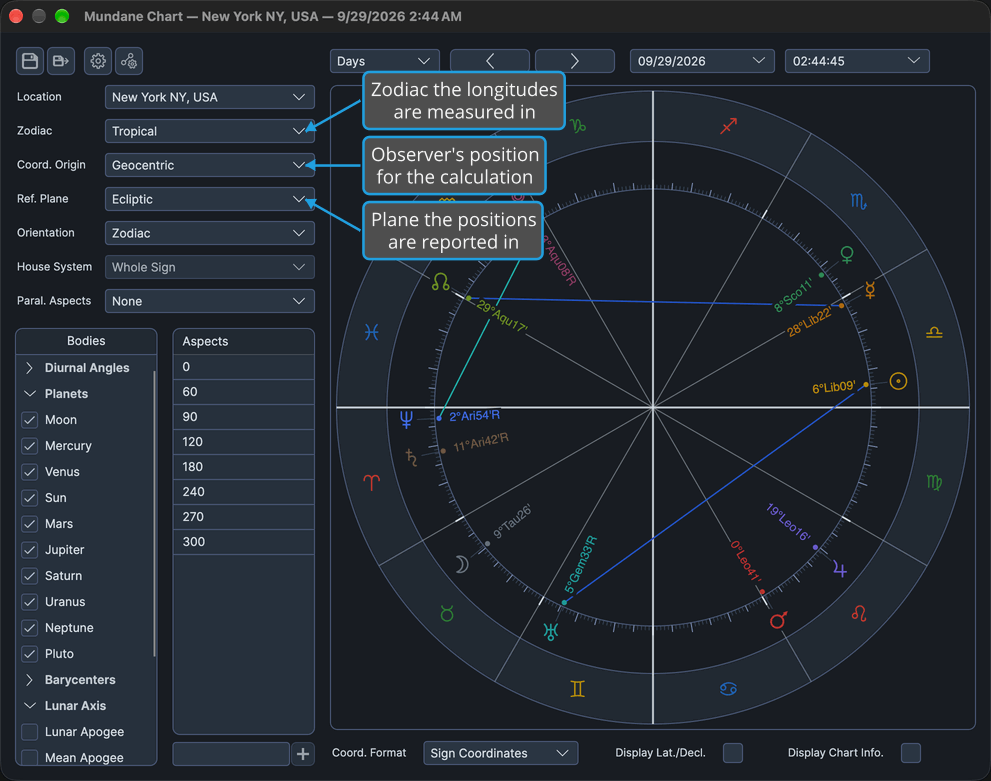The width and height of the screenshot is (991, 781).
Task: Uncheck the Venus checkbox
Action: pos(30,472)
